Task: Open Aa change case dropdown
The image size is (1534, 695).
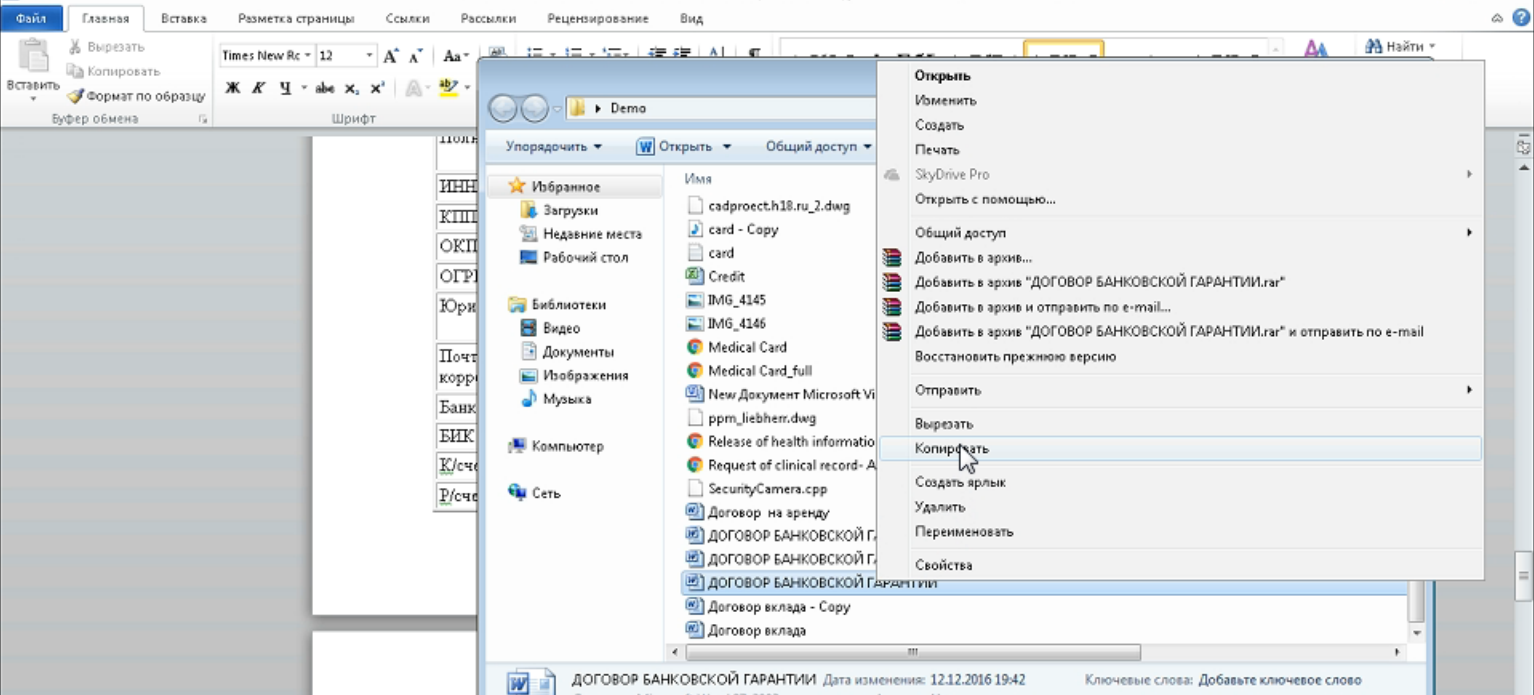Action: [456, 56]
